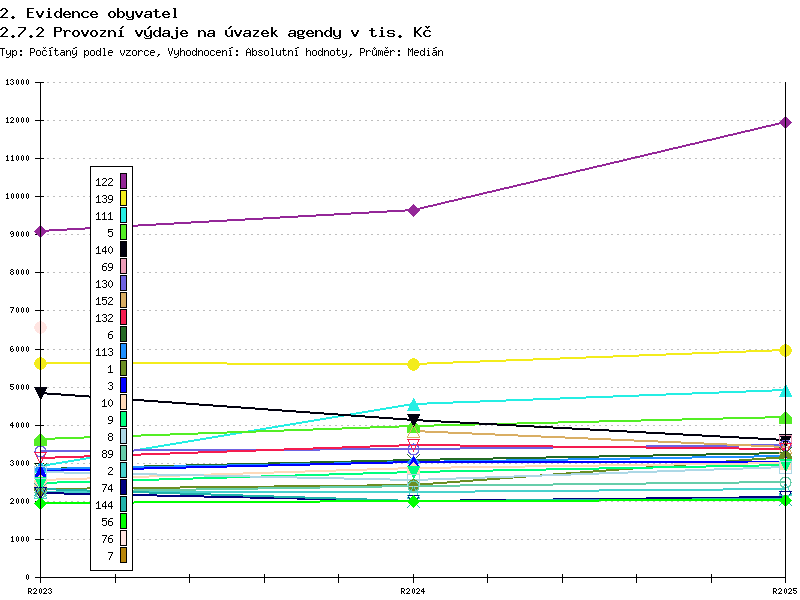
Task: Click the R2024 x-axis label
Action: point(413,591)
